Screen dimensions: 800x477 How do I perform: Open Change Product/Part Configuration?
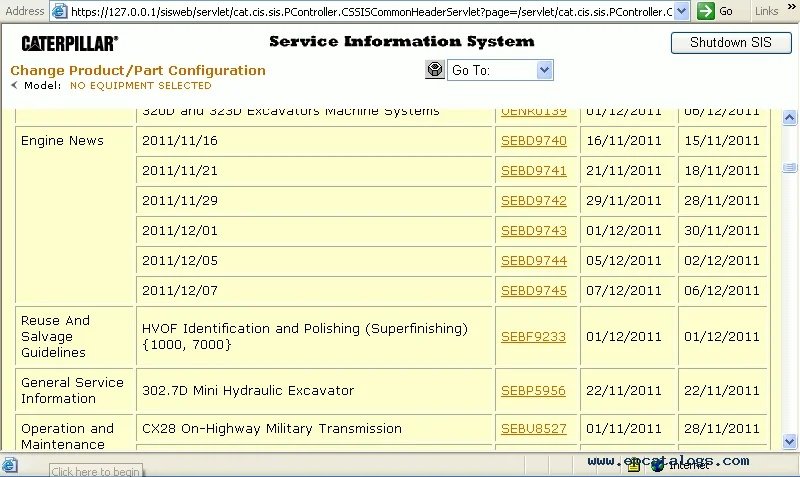(x=138, y=70)
